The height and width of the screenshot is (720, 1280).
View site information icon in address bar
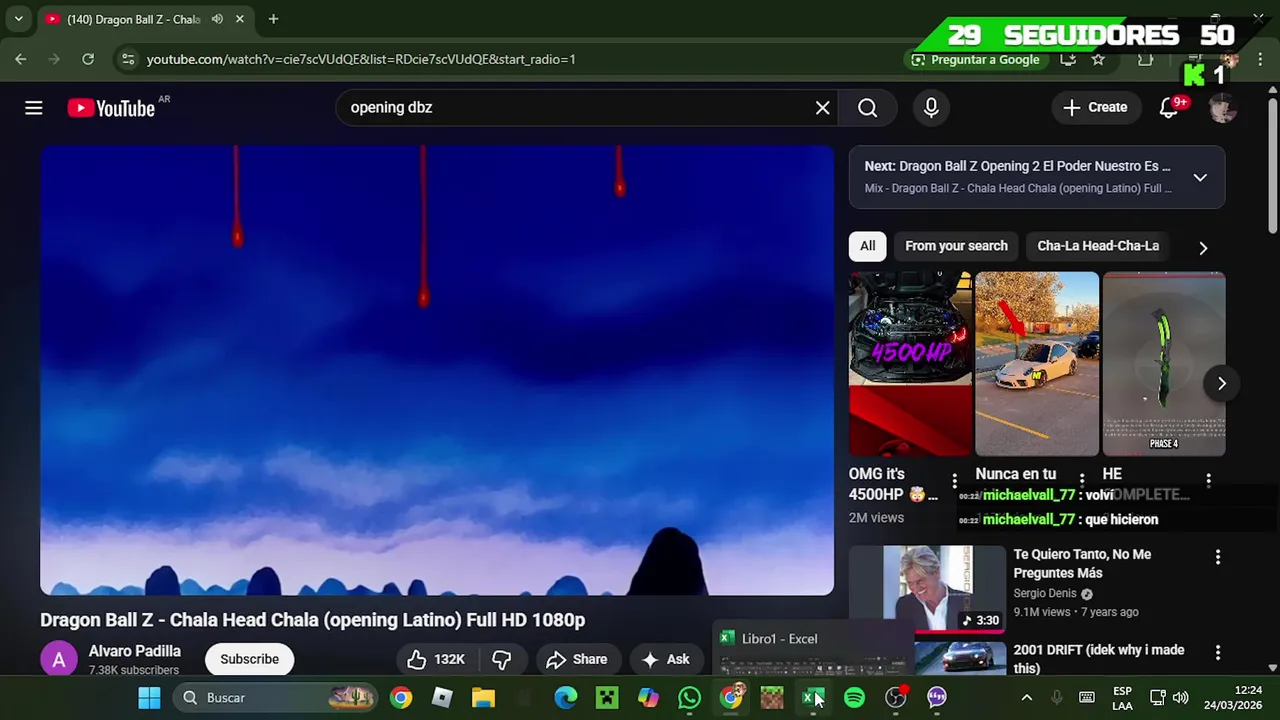click(127, 59)
